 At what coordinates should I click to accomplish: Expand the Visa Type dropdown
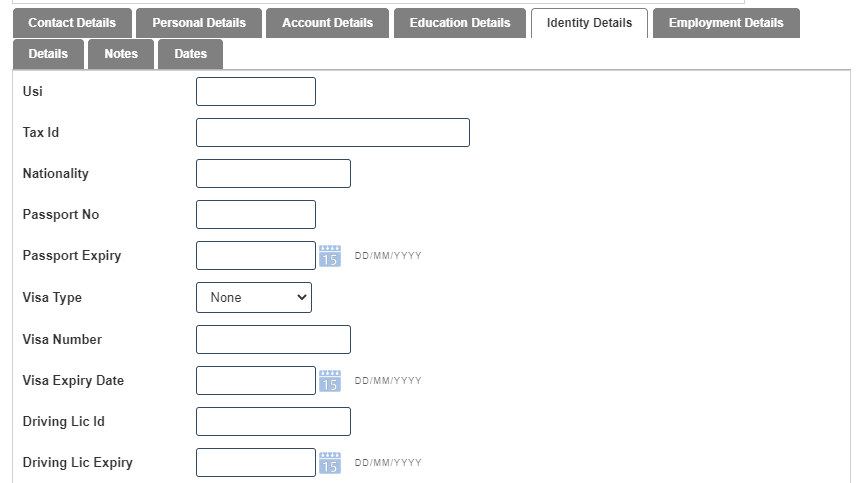(x=254, y=297)
